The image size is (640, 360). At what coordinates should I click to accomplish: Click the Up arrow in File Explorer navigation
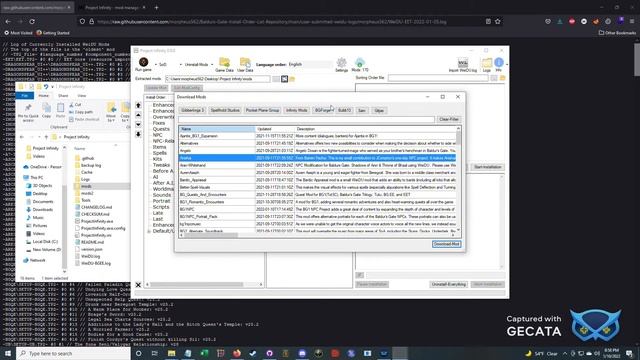(x=46, y=137)
